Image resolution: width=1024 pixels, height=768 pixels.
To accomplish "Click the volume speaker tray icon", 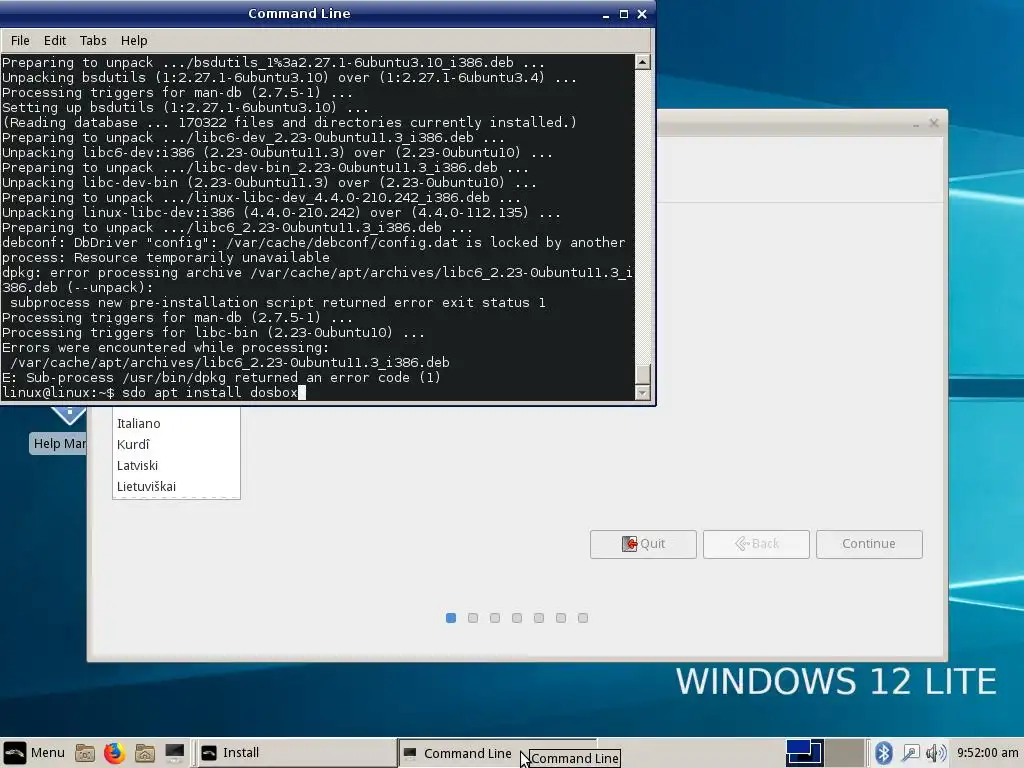I will click(936, 753).
